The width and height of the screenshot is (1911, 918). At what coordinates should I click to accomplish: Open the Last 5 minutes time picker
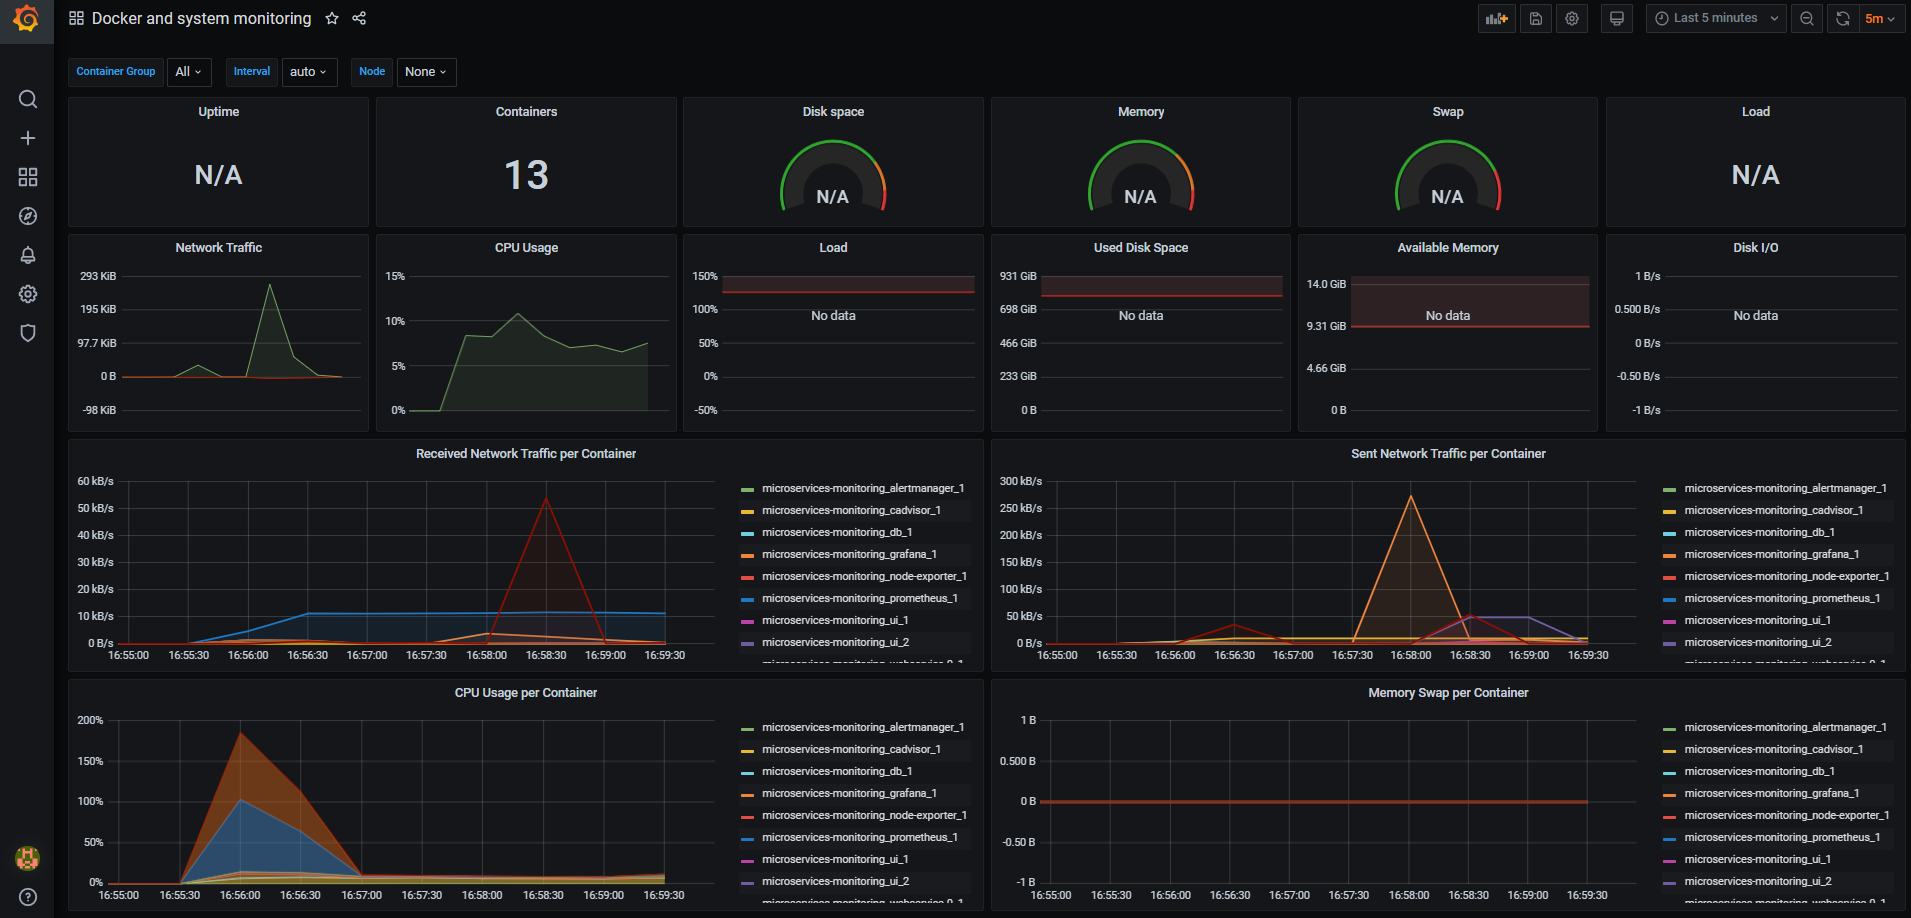(1716, 18)
